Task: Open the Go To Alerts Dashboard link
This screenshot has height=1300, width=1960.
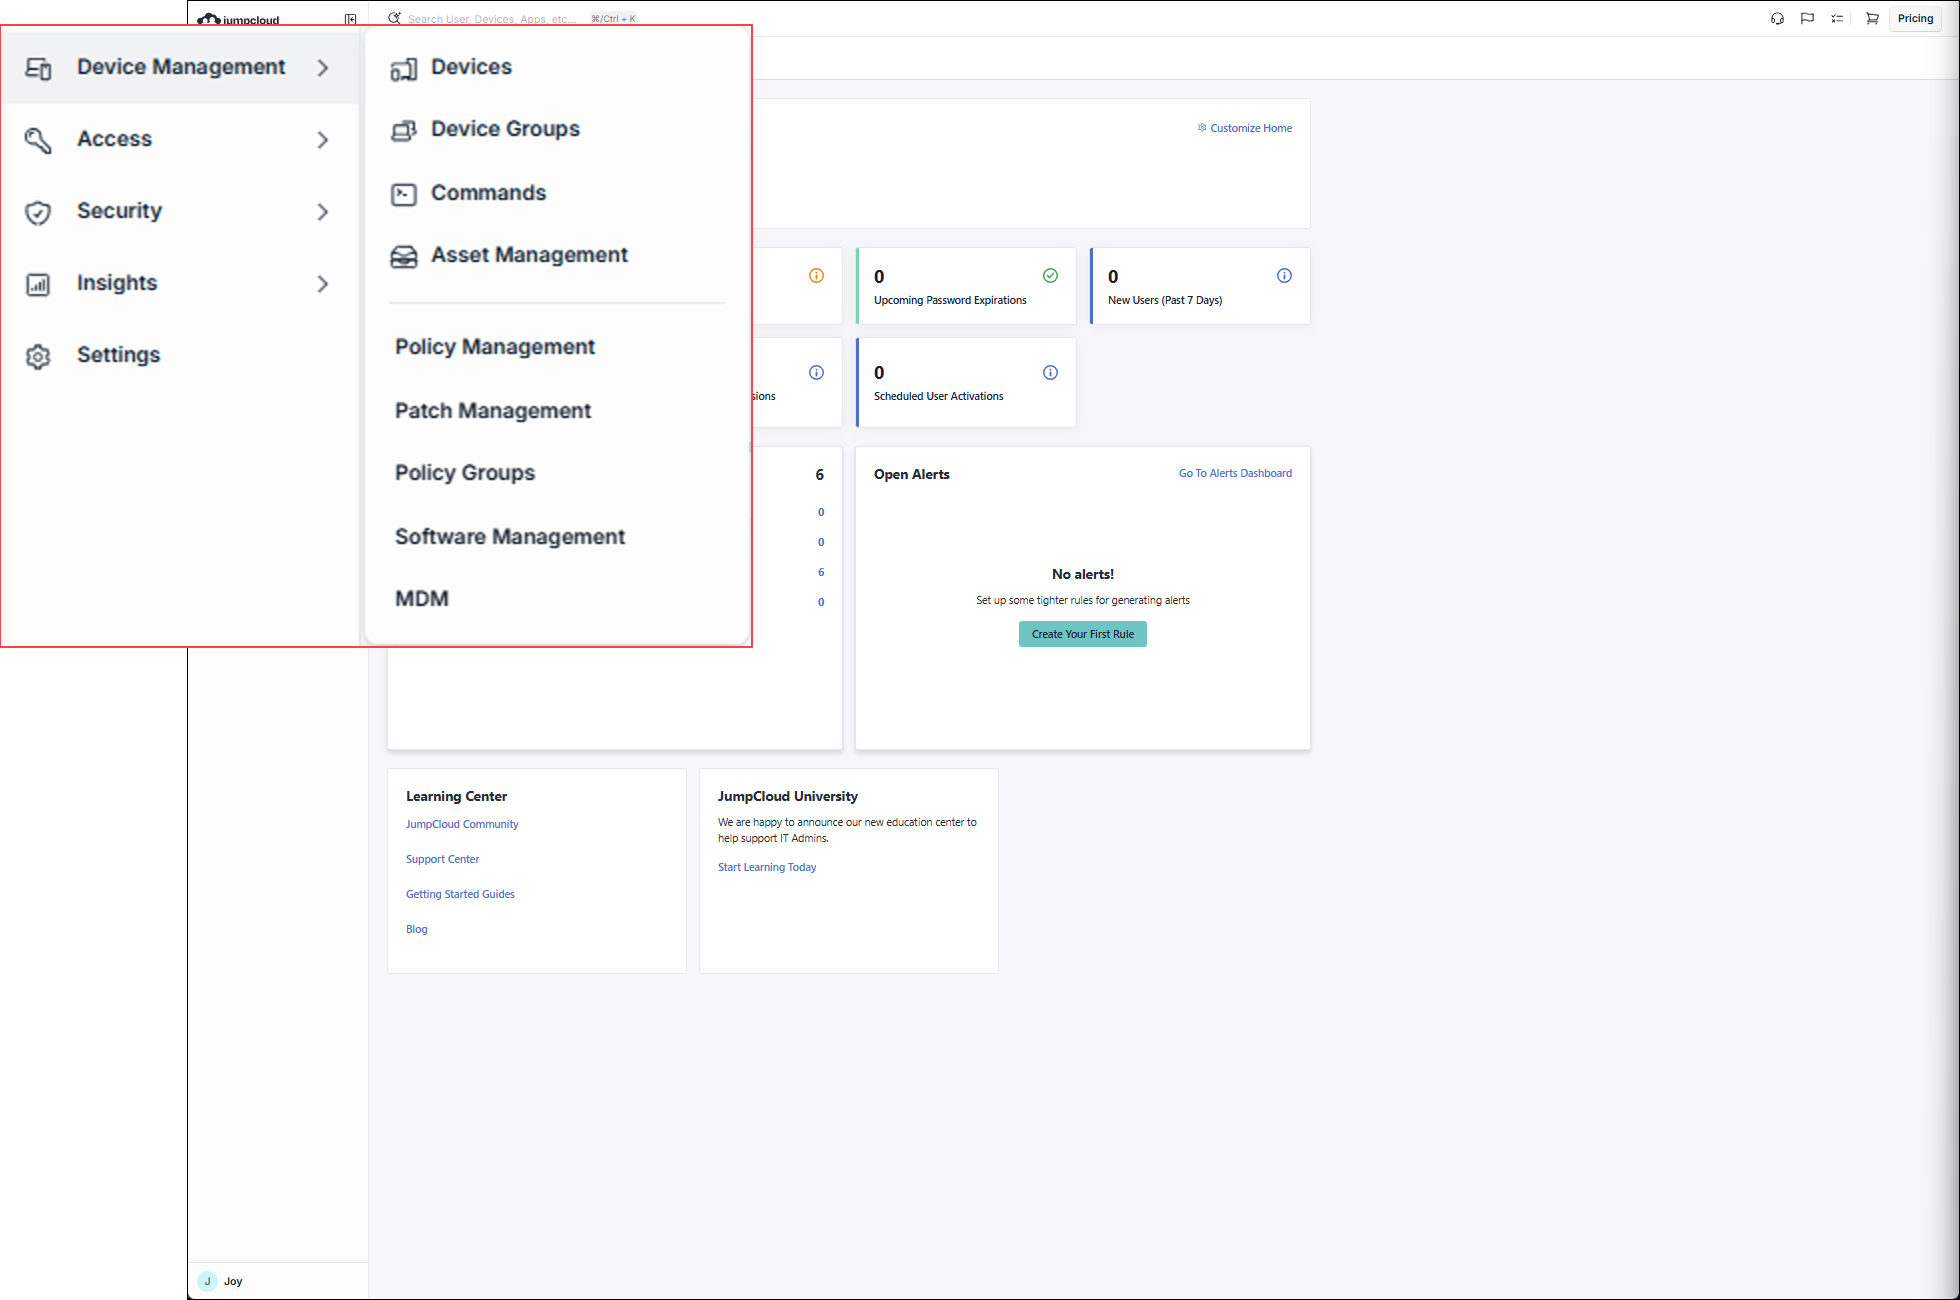Action: [1235, 474]
